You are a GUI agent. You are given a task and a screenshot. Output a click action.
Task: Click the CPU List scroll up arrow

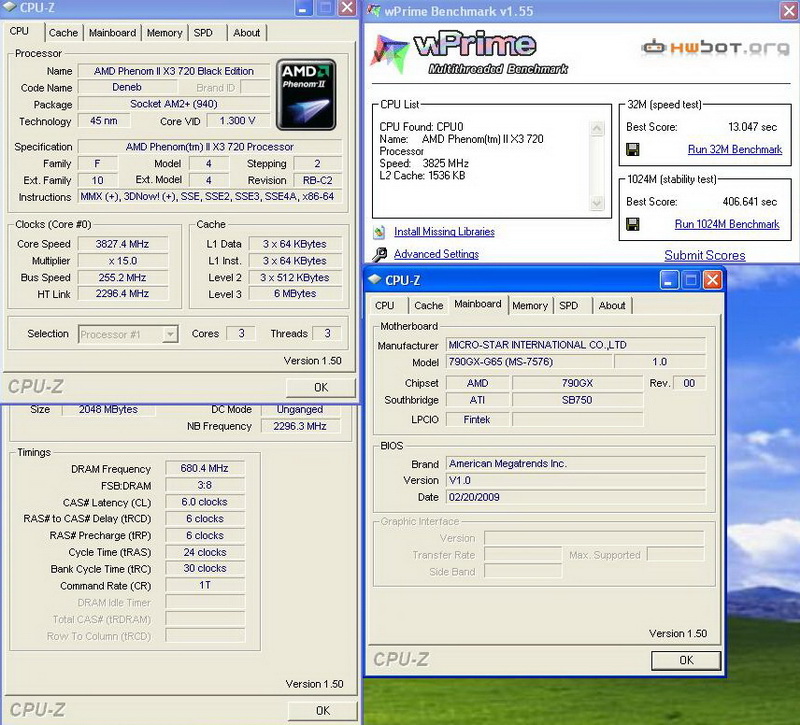[x=596, y=129]
